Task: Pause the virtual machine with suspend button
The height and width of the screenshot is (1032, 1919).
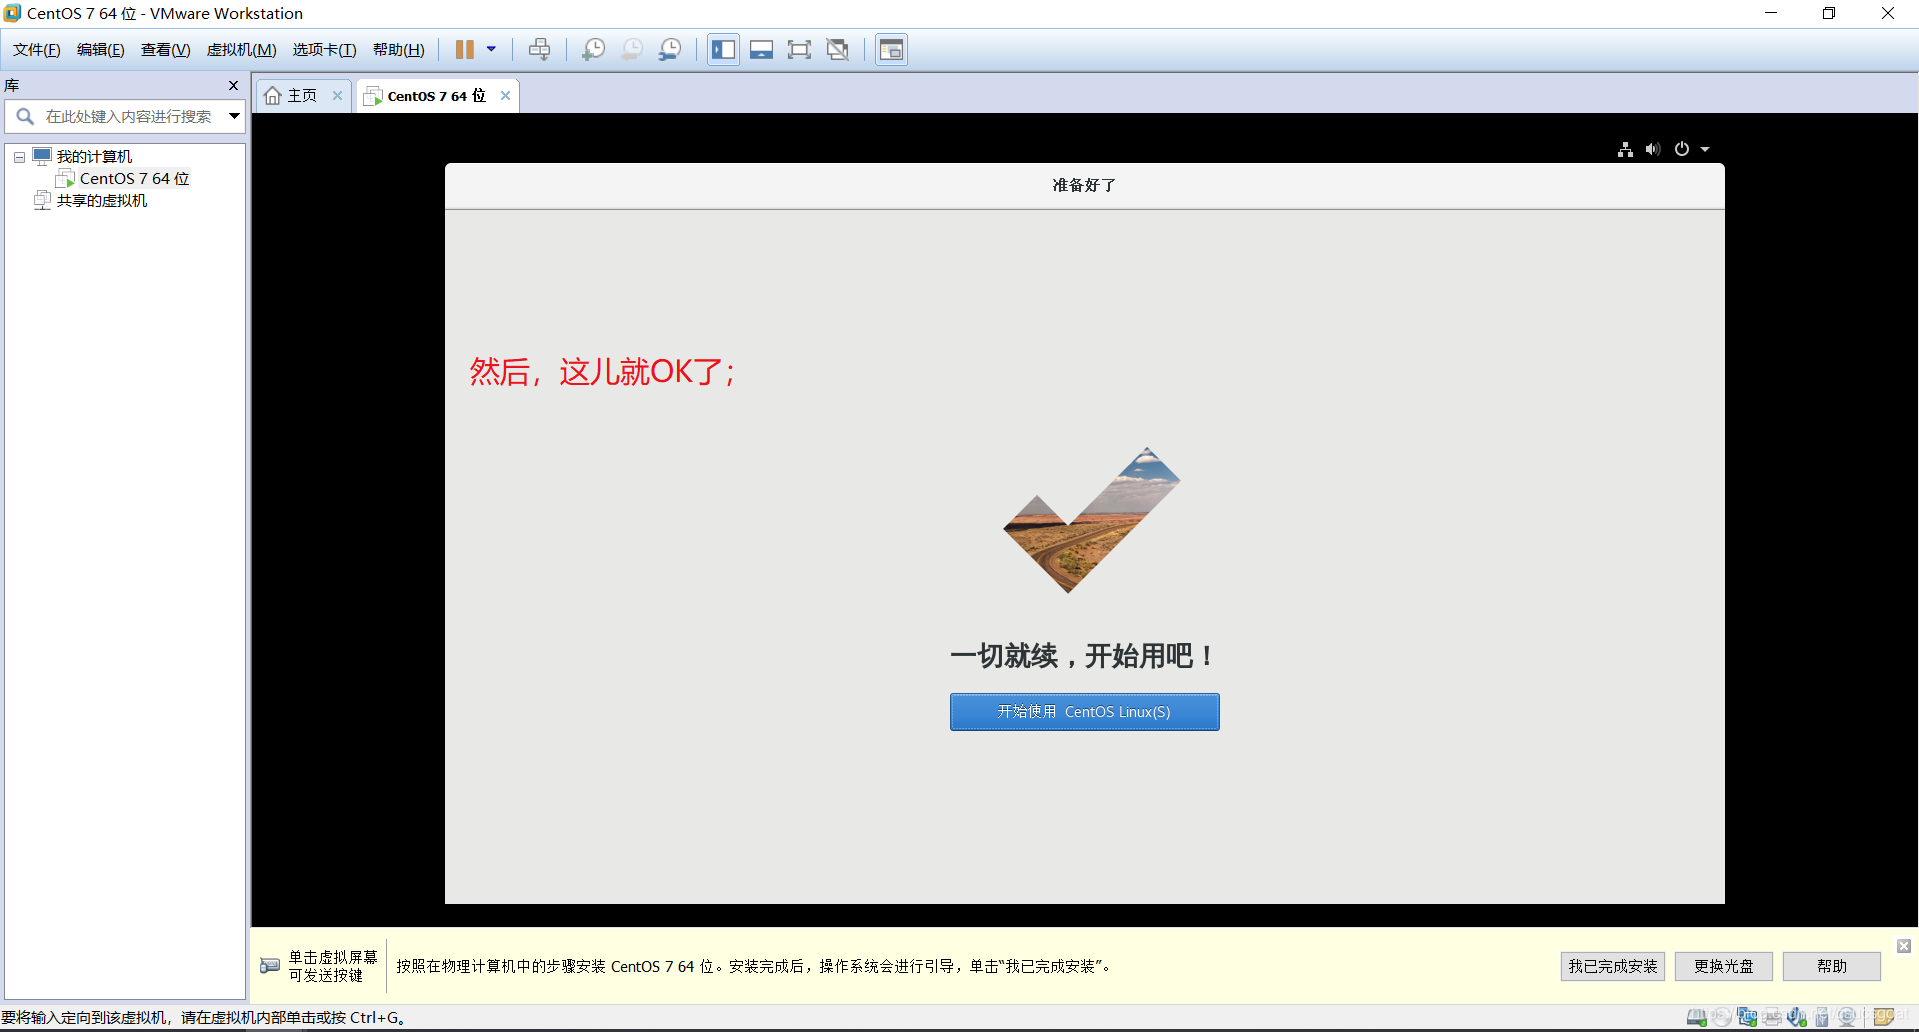Action: coord(465,49)
